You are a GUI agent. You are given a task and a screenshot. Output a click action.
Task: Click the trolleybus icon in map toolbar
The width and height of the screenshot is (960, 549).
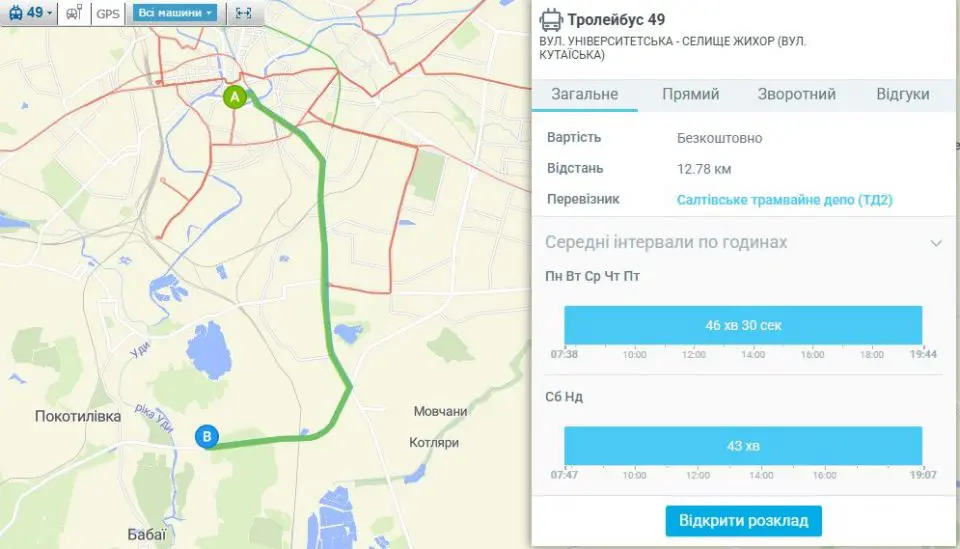tap(17, 13)
